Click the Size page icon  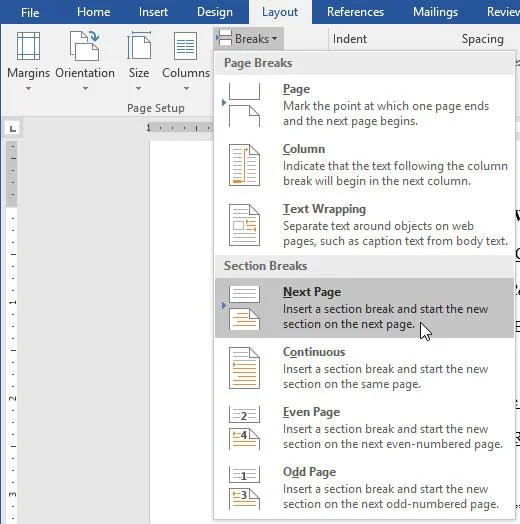(139, 45)
